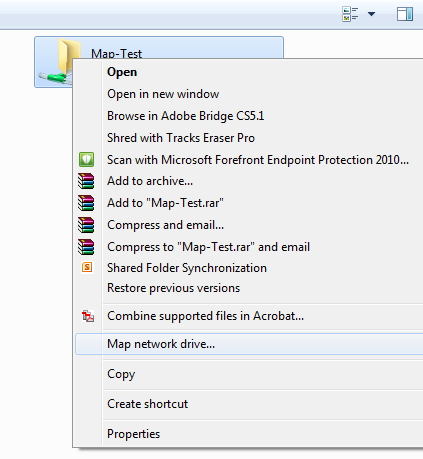Choose Map network drive... option
Image resolution: width=423 pixels, height=459 pixels.
pos(249,344)
